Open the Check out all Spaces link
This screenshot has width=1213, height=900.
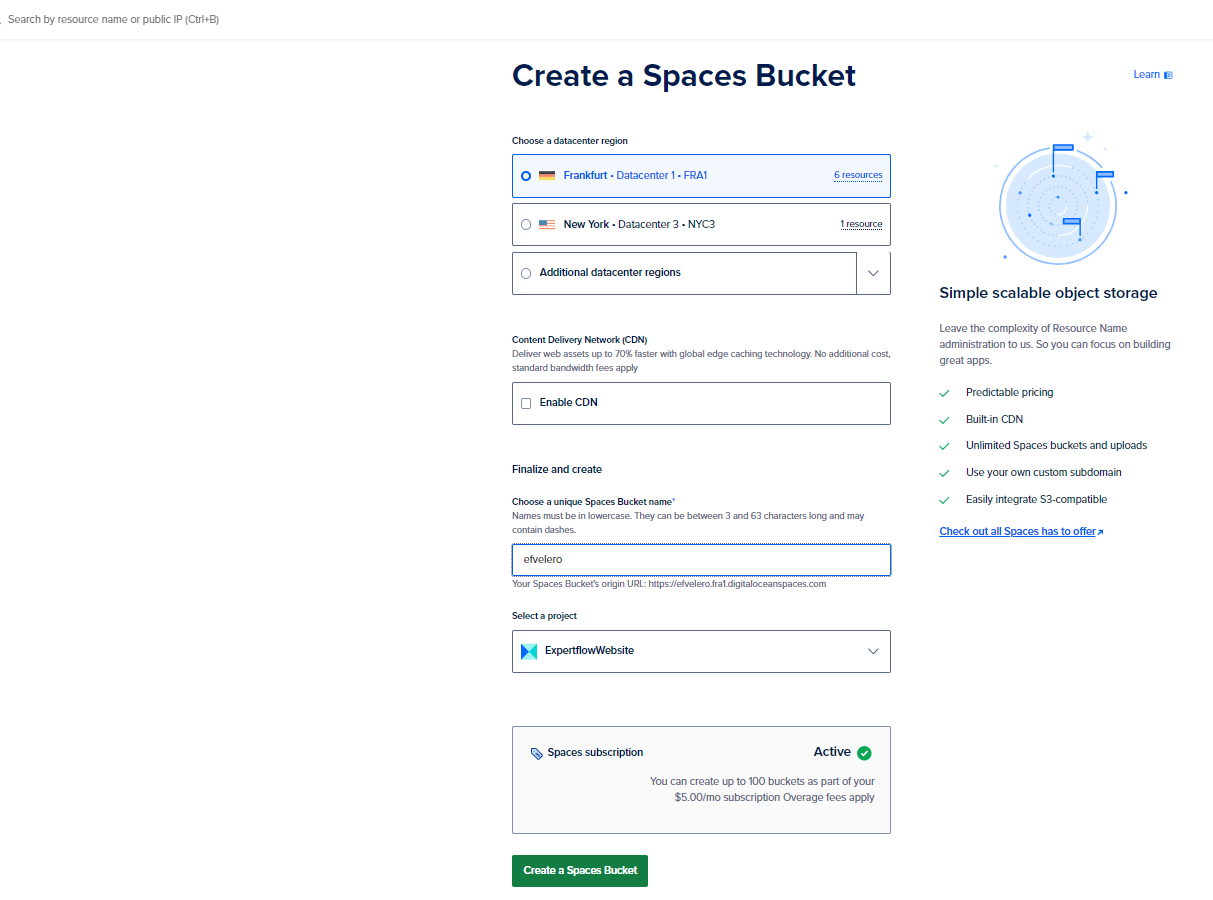click(1020, 532)
